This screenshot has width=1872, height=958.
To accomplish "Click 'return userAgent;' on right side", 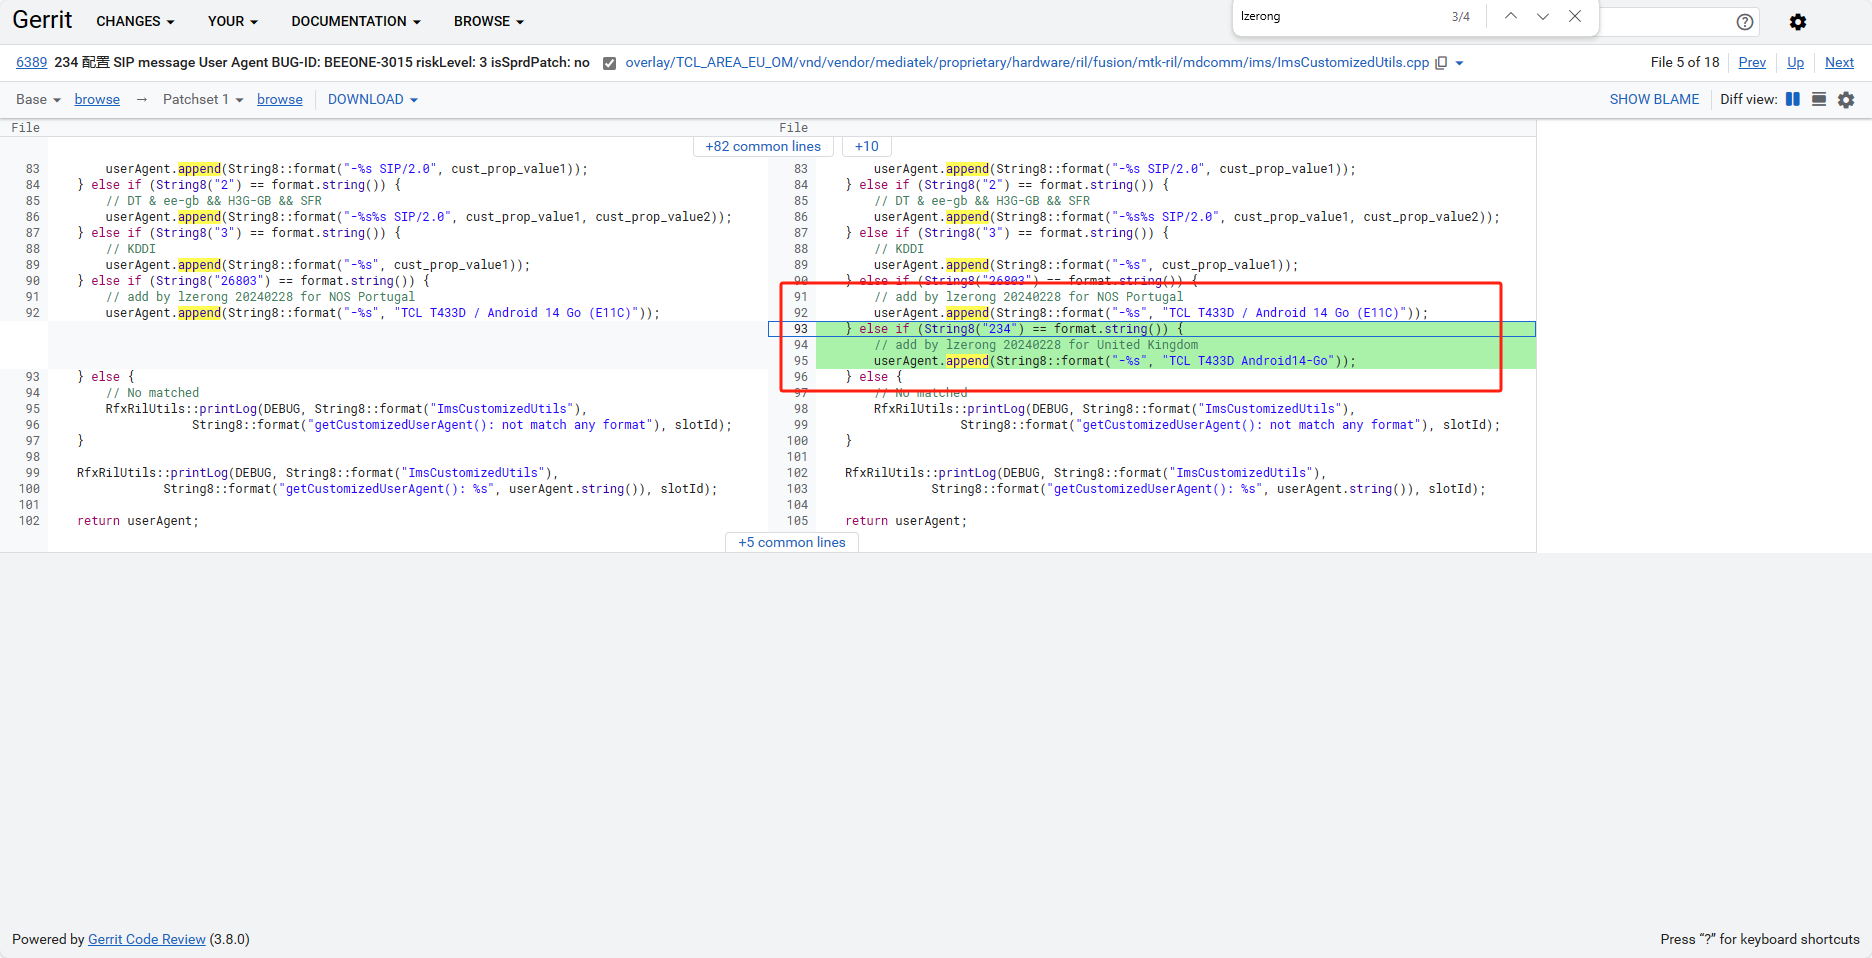I will point(906,521).
